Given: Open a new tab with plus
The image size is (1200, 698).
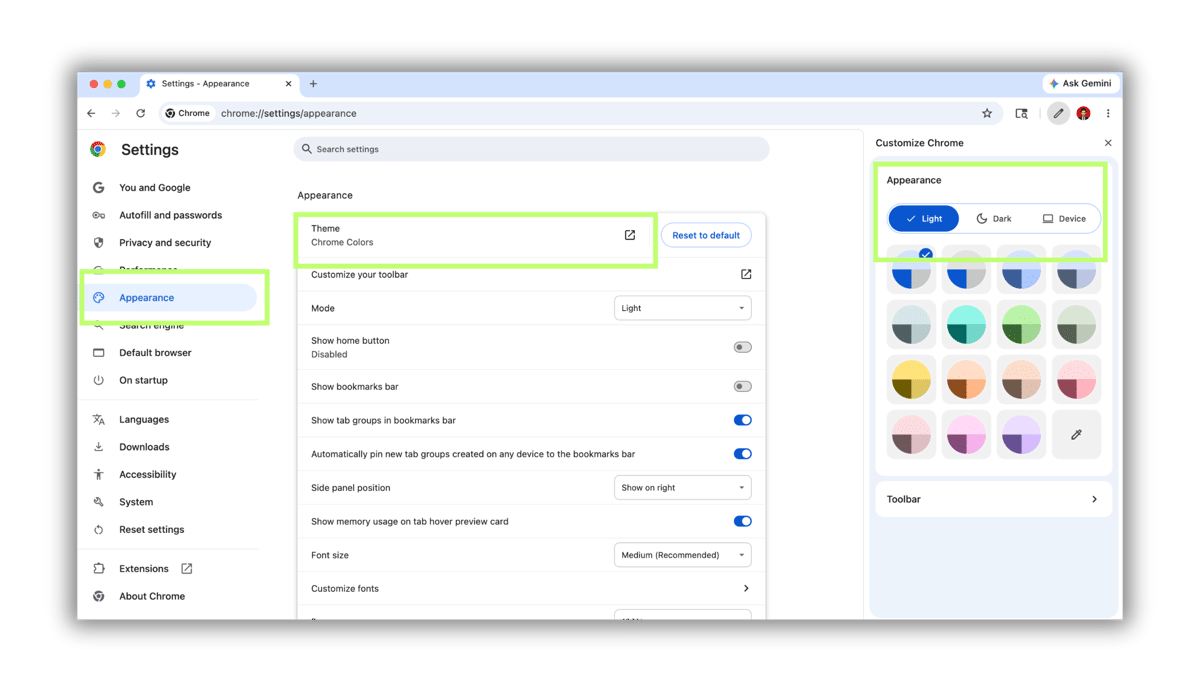Looking at the screenshot, I should [x=313, y=84].
